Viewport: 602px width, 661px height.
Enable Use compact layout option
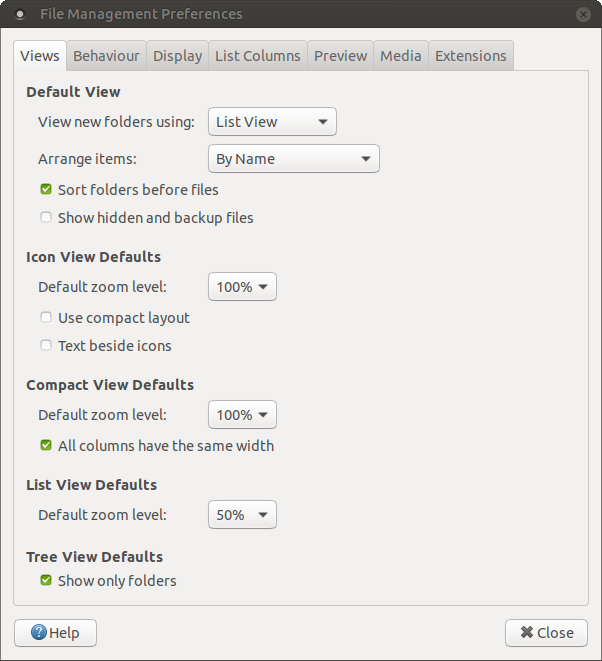(x=46, y=317)
